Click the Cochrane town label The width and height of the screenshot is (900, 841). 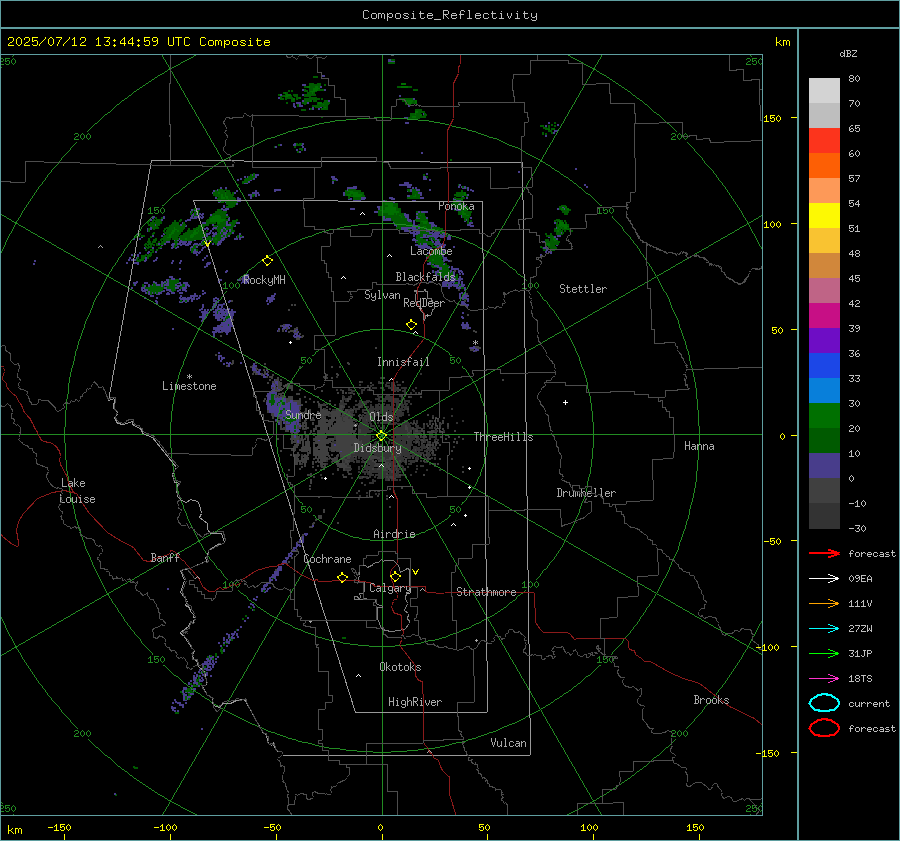(327, 559)
